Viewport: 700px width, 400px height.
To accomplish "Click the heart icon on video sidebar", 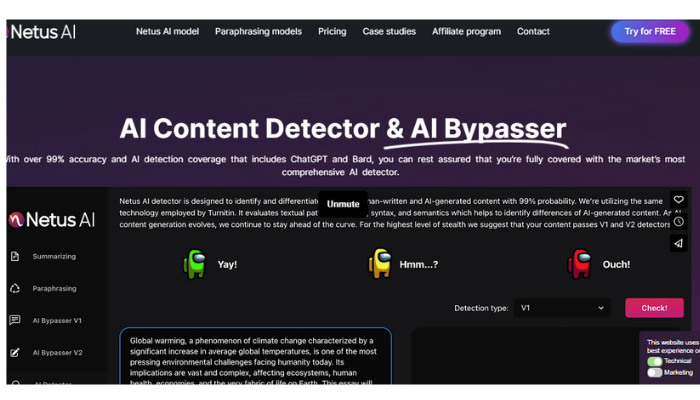I will click(679, 200).
